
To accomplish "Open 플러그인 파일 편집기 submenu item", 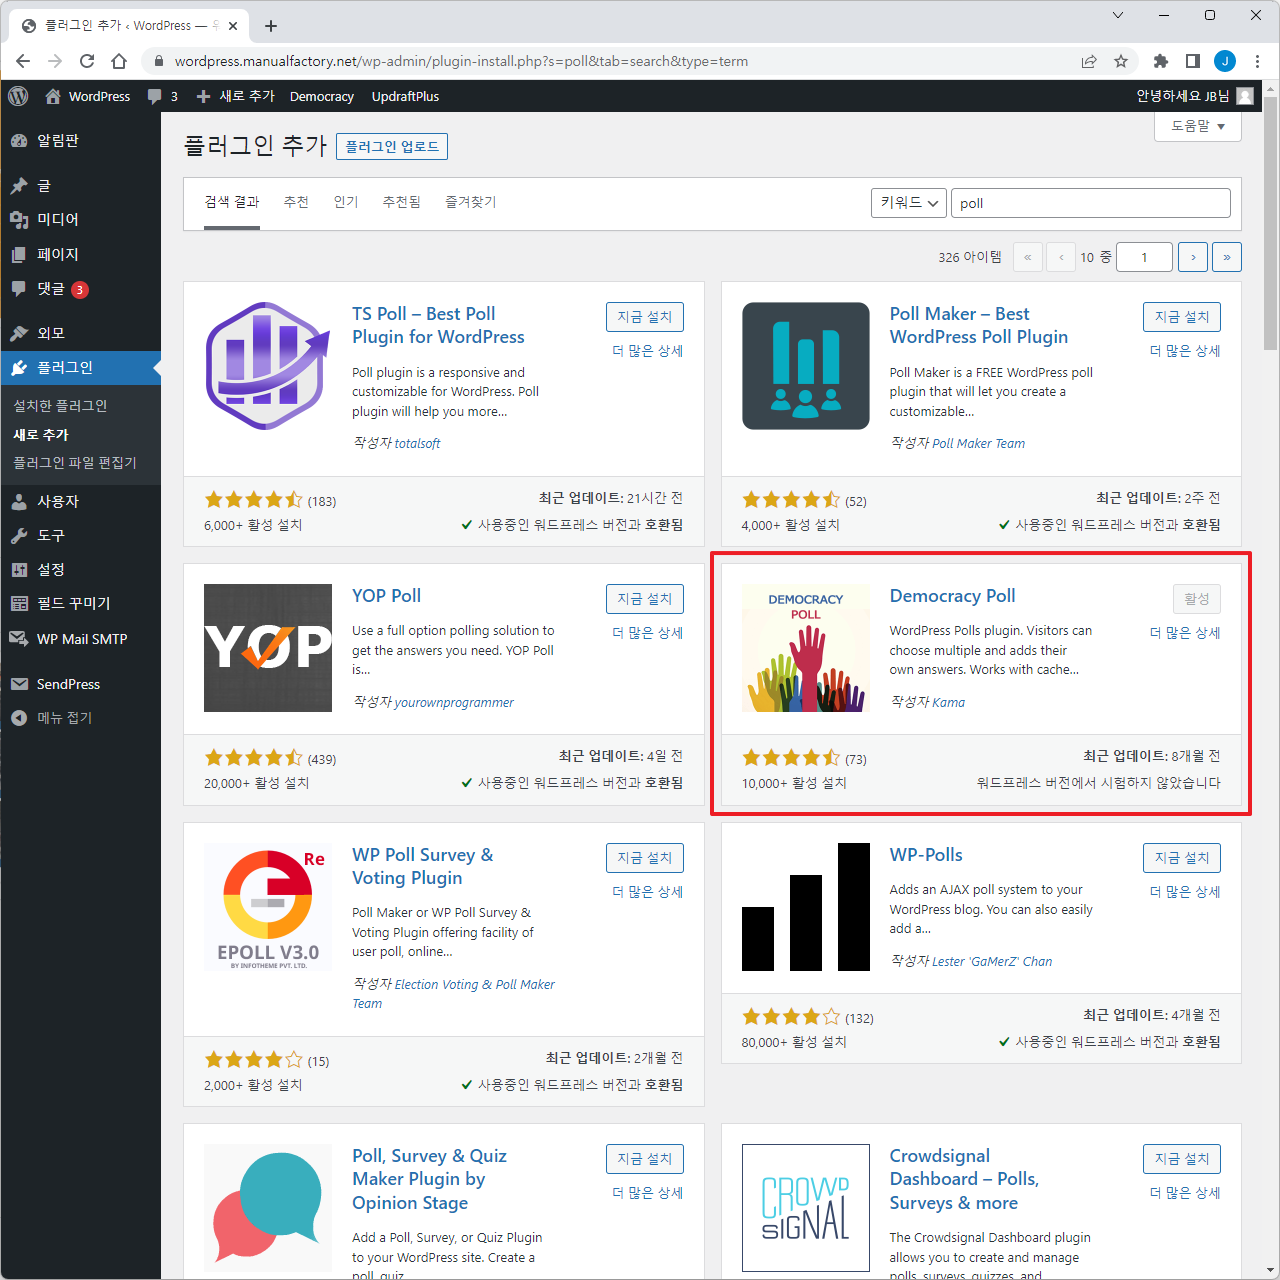I will 75,463.
